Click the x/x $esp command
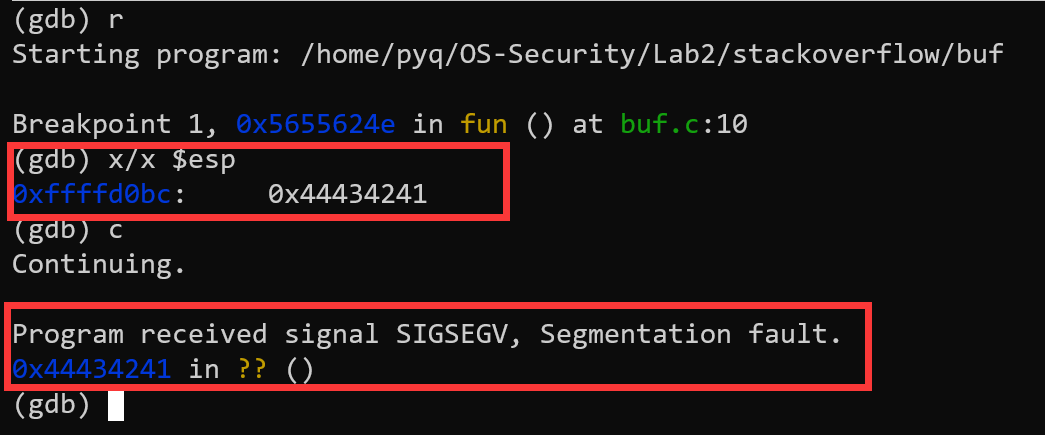Screen dimensions: 1045x435 (x=171, y=159)
